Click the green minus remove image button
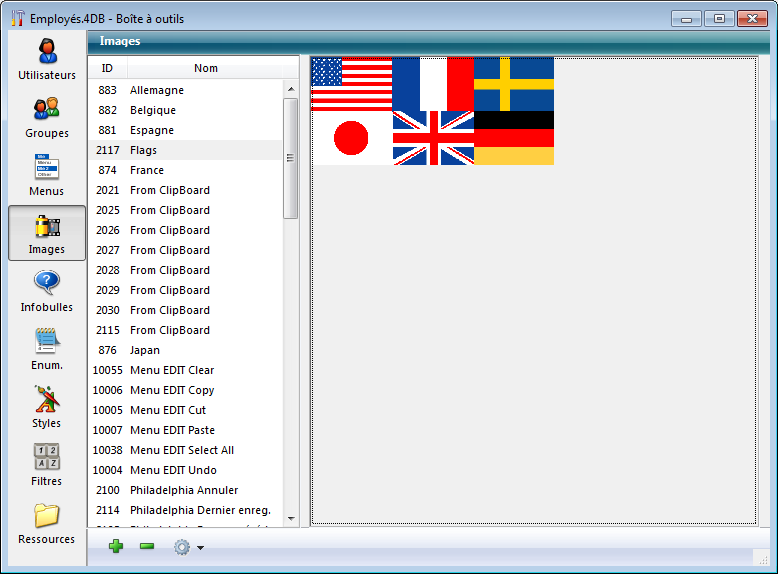 tap(147, 547)
